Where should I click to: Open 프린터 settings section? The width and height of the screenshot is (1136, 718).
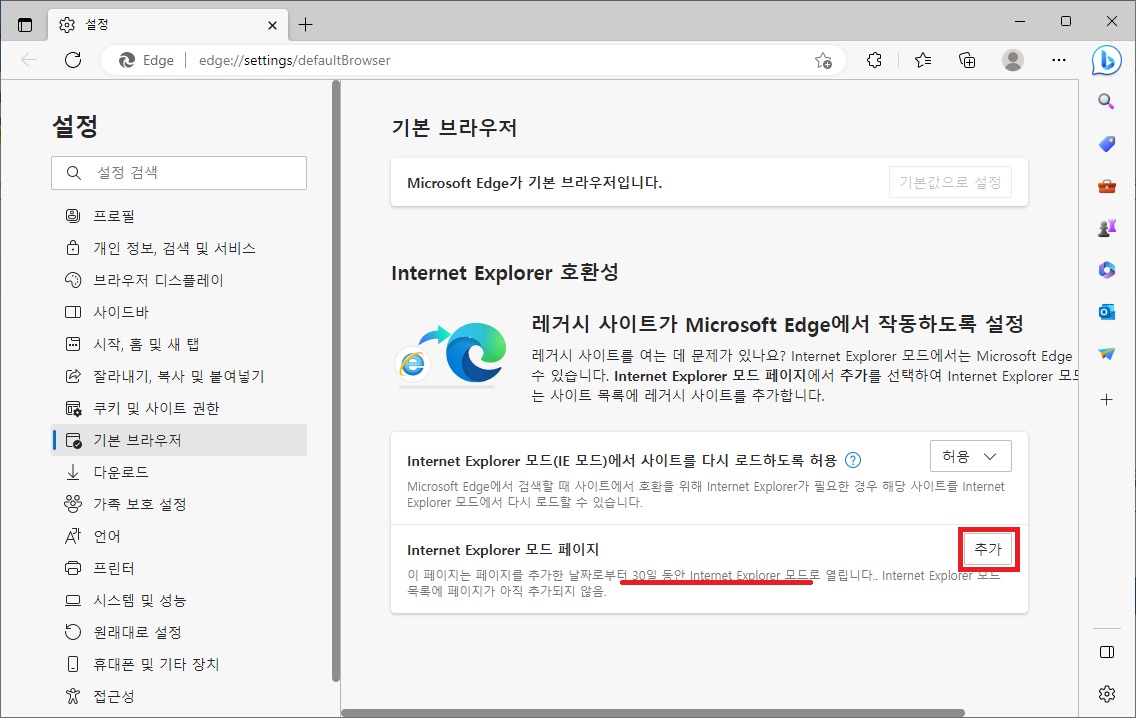(179, 568)
